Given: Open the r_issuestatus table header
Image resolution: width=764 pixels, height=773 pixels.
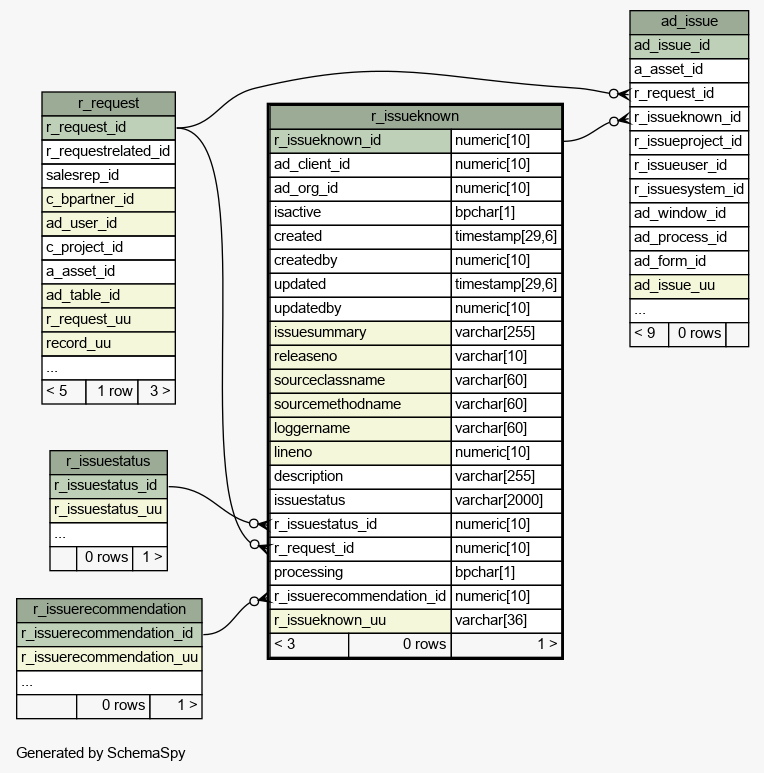Looking at the screenshot, I should tap(108, 461).
